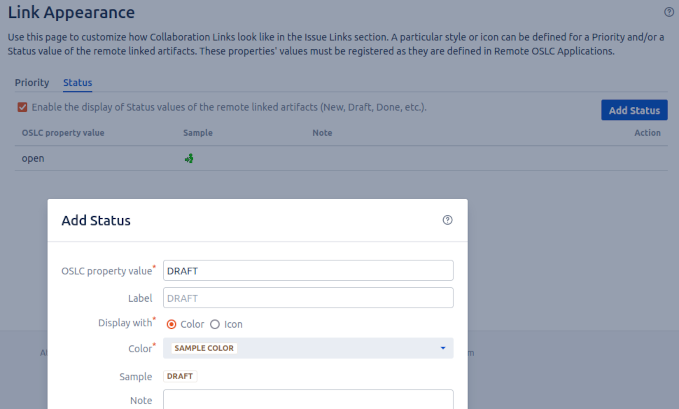Viewport: 679px width, 409px height.
Task: Click the Action column header
Action: click(647, 133)
